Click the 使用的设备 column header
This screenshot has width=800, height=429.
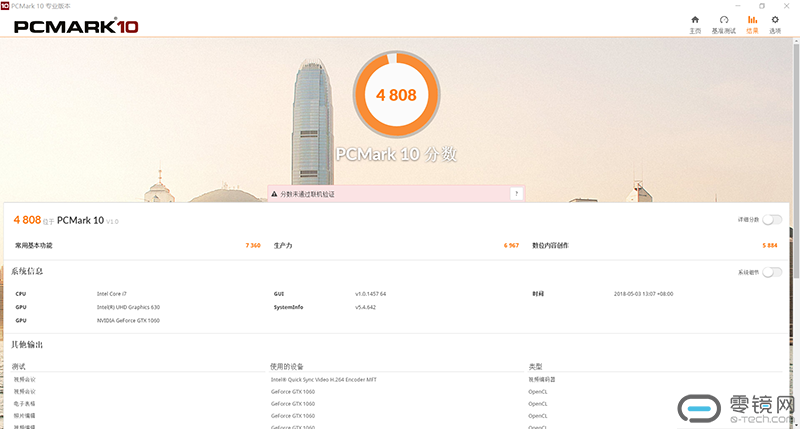pyautogui.click(x=287, y=366)
